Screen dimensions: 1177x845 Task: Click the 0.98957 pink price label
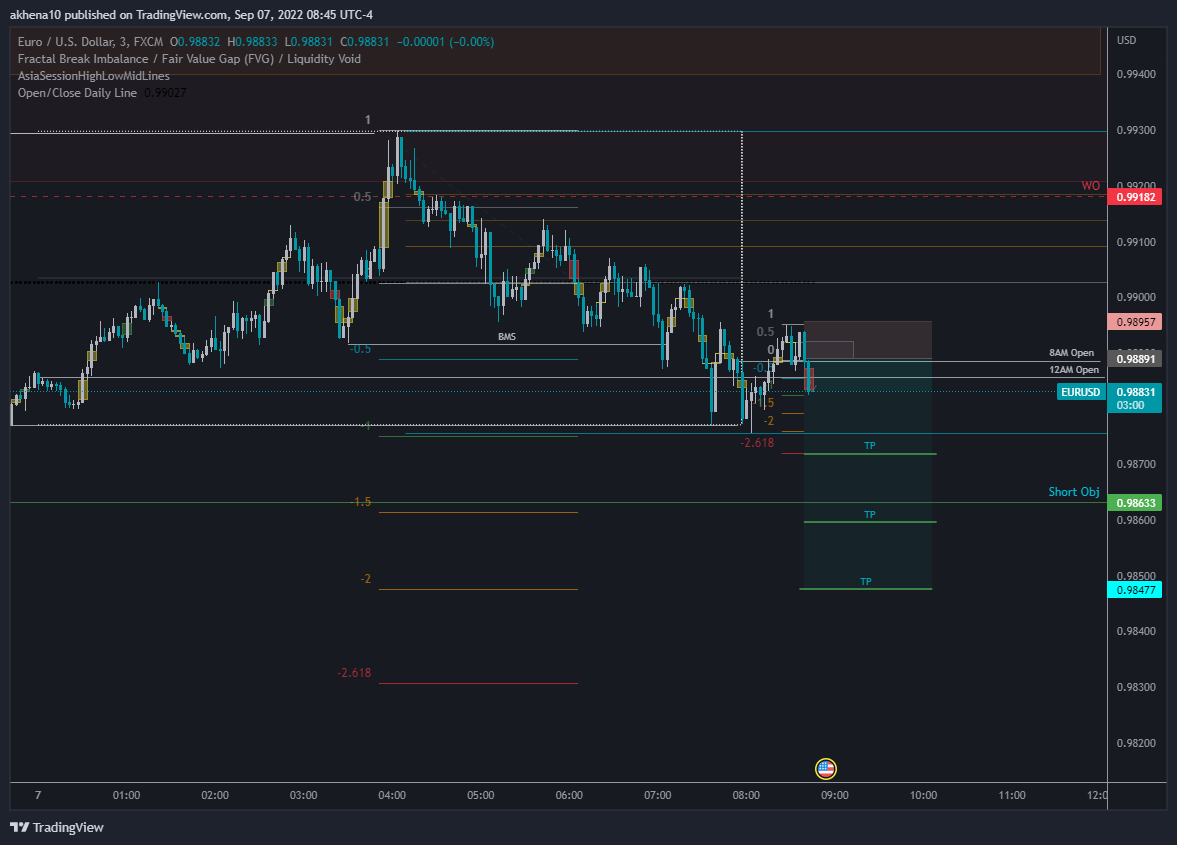coord(1135,322)
